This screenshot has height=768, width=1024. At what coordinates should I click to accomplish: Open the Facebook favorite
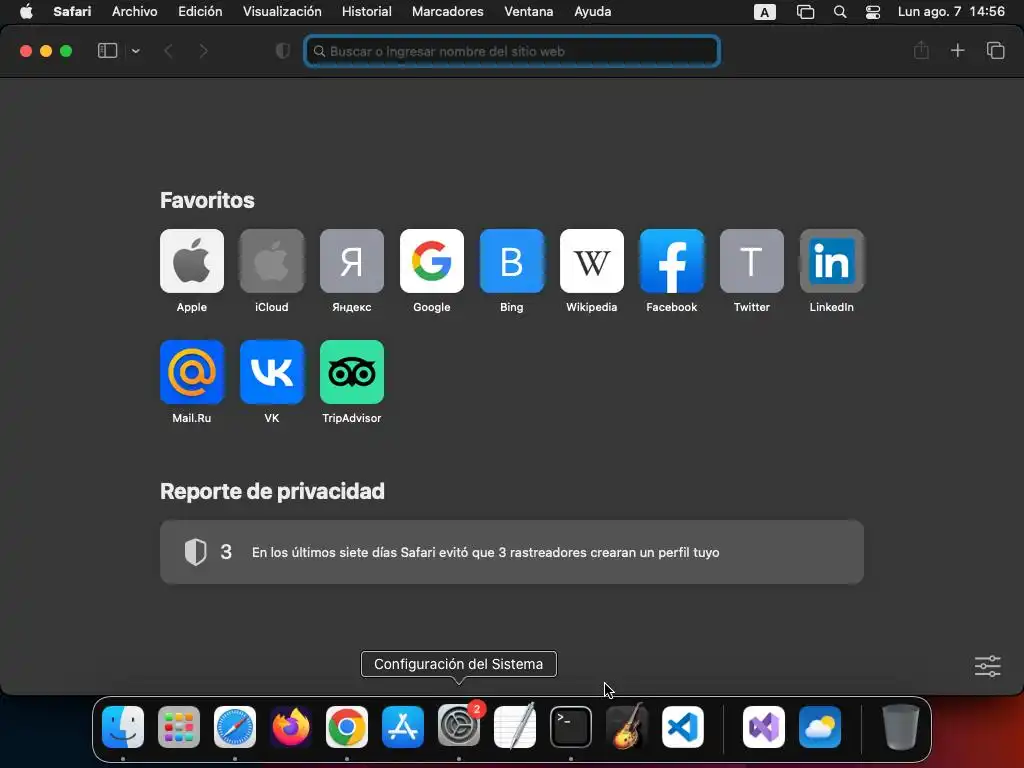tap(671, 261)
